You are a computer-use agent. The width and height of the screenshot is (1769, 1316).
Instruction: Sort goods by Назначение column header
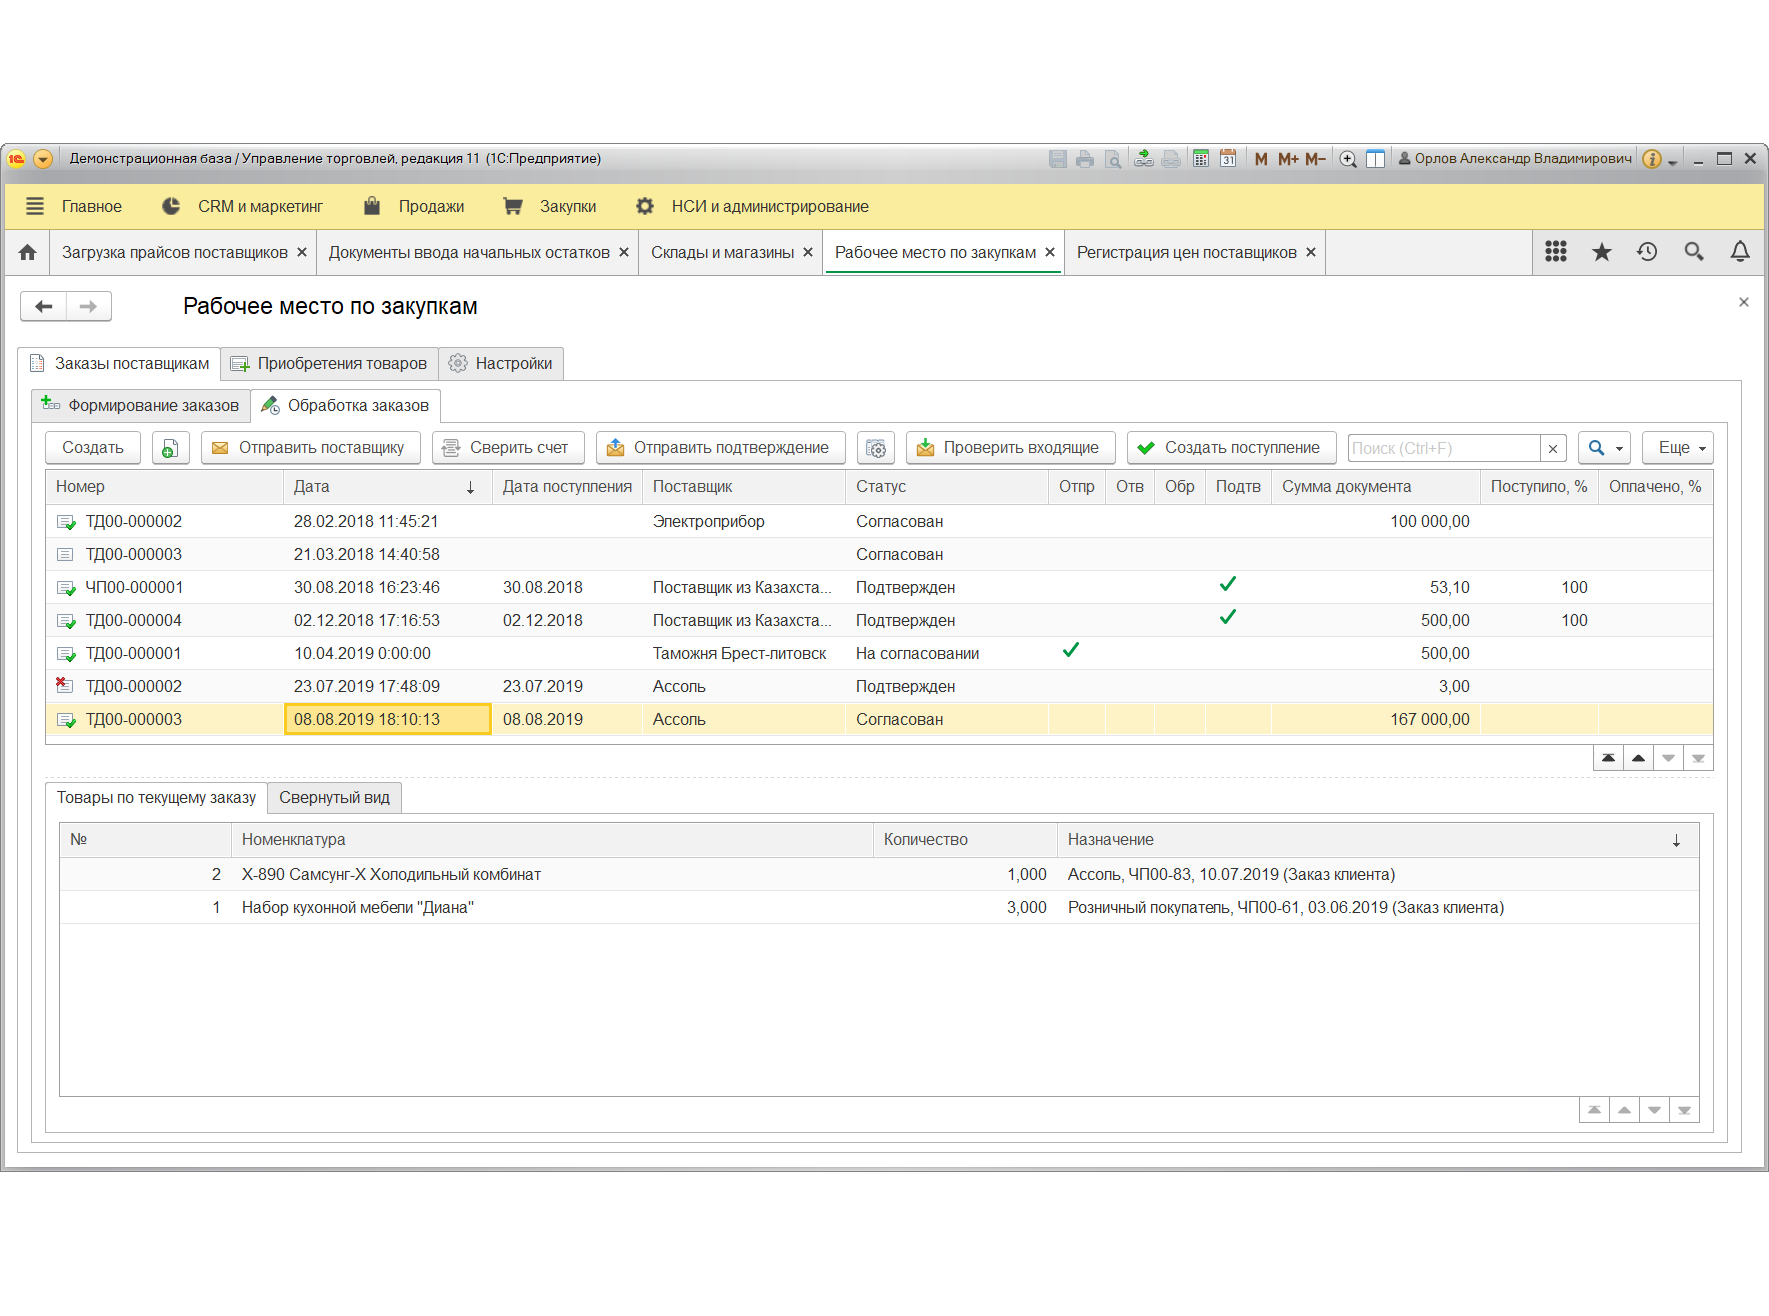(x=1378, y=840)
